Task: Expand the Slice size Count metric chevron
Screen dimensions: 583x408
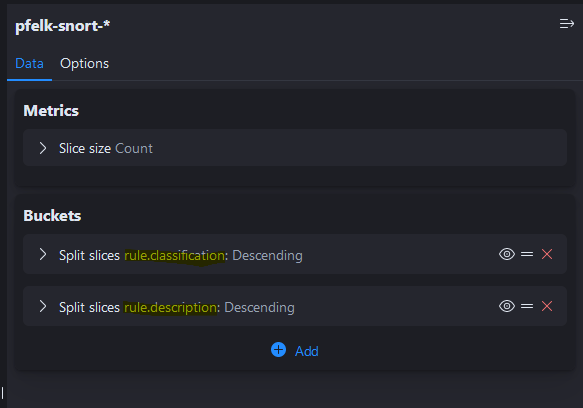Action: tap(43, 148)
